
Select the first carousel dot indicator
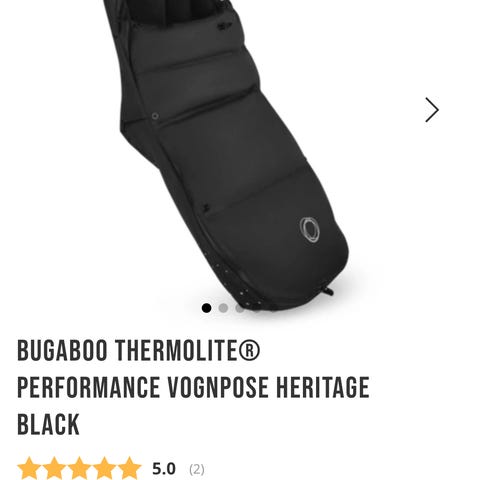(x=206, y=308)
